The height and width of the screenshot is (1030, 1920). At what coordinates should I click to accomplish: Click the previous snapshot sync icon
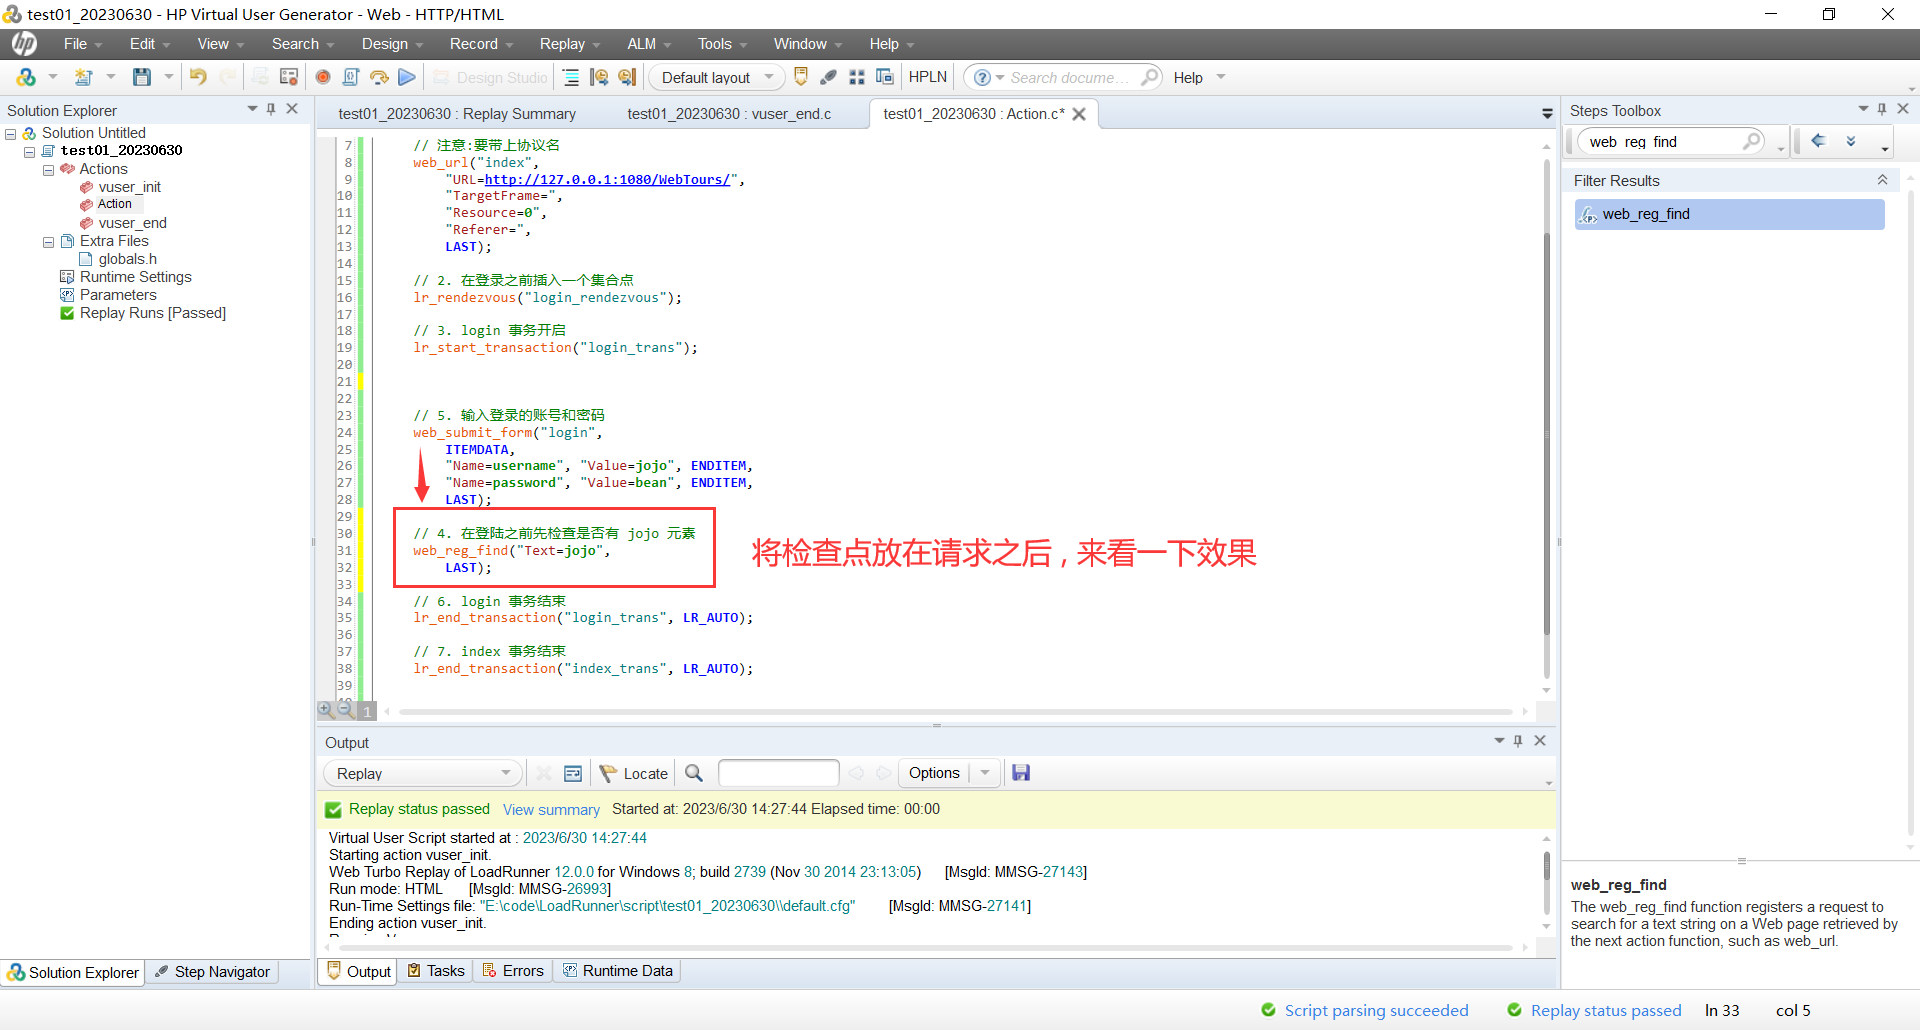[599, 77]
